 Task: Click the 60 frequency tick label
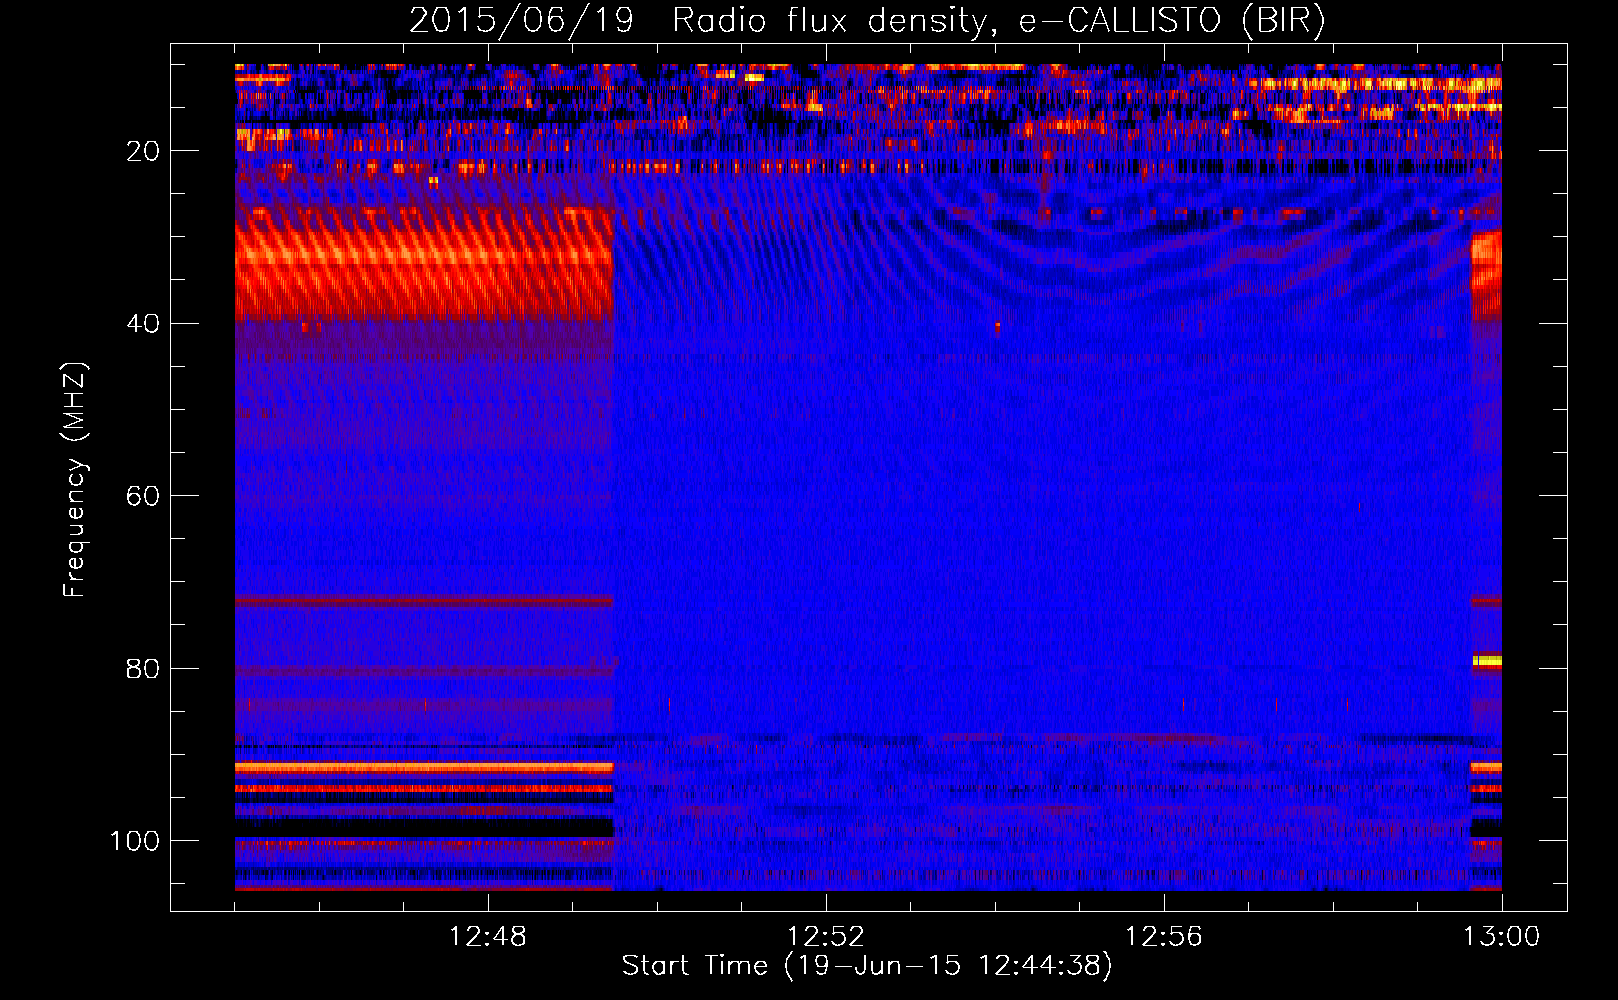pos(143,496)
